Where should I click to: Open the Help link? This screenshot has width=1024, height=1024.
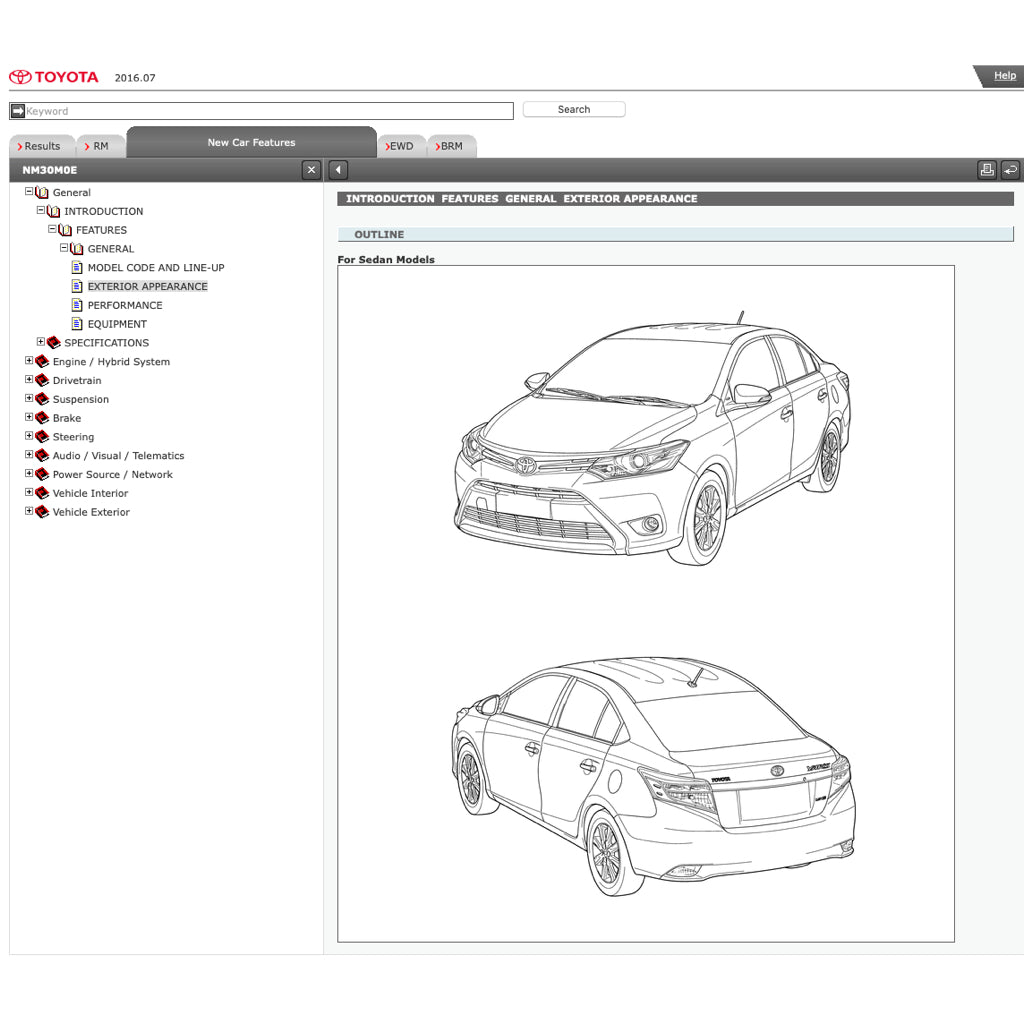tap(1003, 75)
